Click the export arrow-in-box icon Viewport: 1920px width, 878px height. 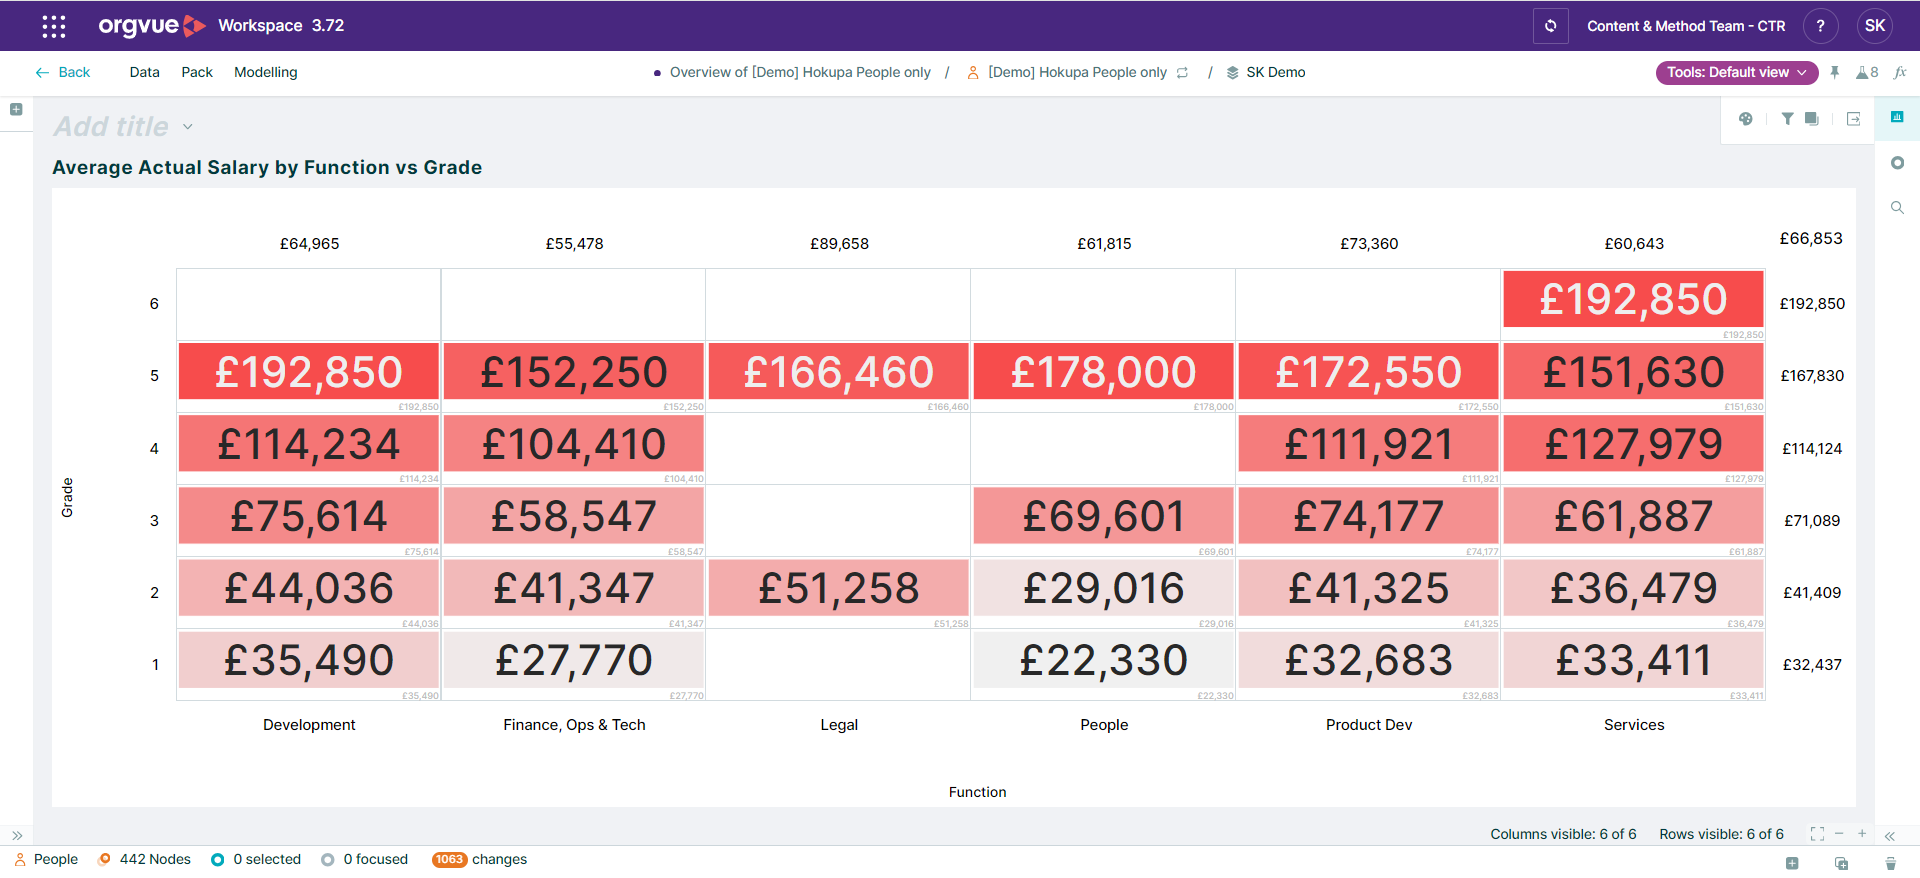click(1853, 119)
